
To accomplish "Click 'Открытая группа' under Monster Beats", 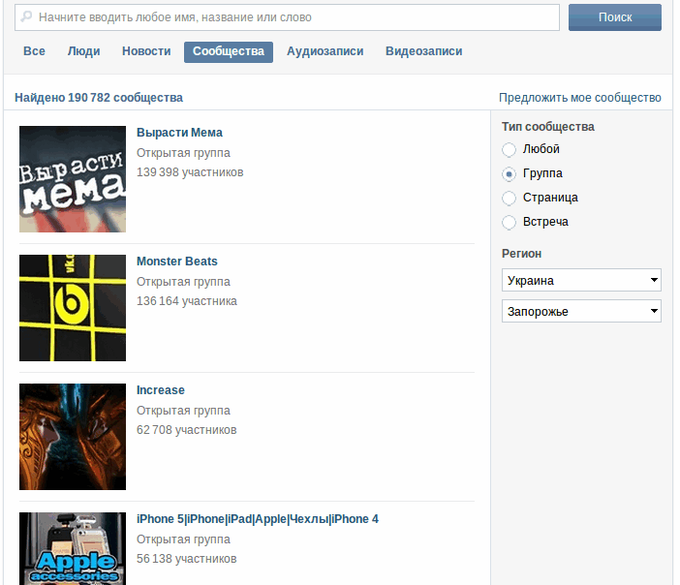I will coord(183,282).
